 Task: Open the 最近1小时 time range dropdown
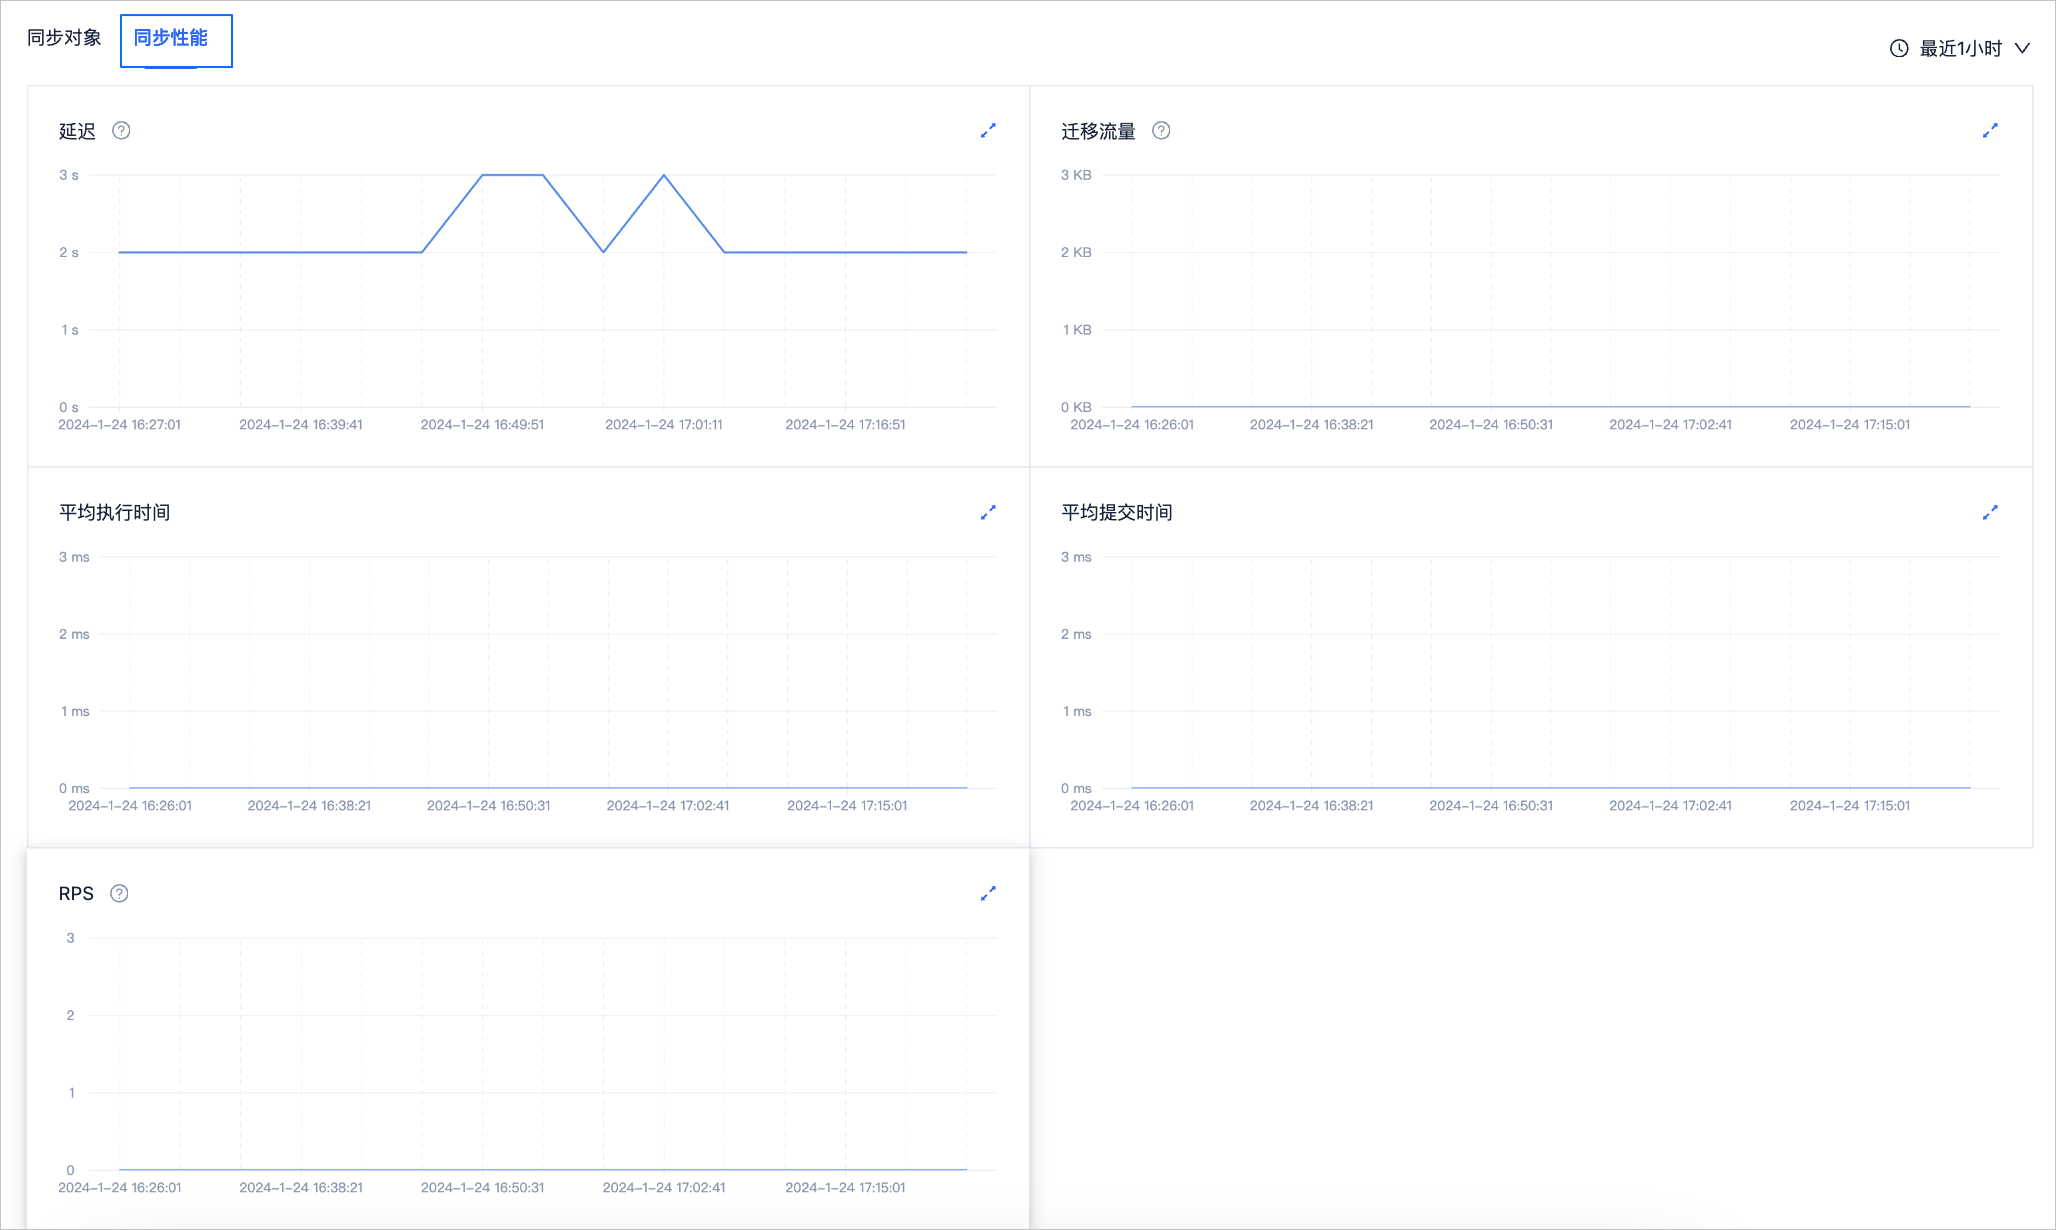[1960, 48]
